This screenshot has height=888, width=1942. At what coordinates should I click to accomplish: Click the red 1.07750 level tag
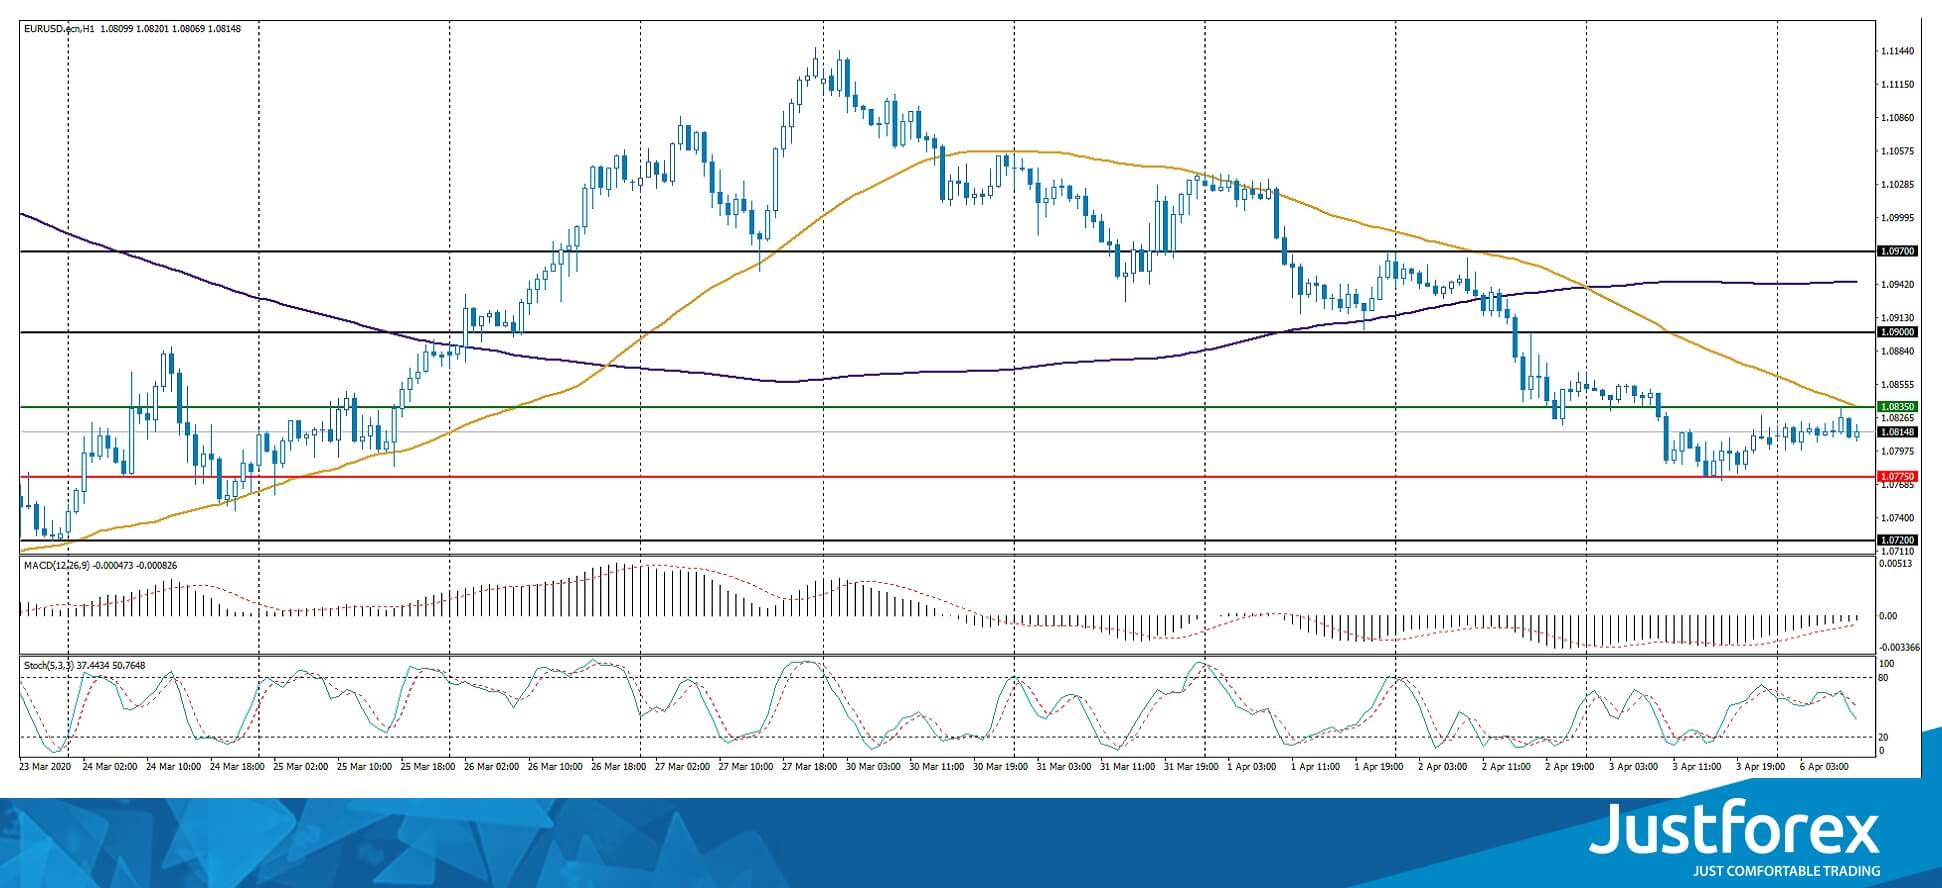[x=1897, y=477]
